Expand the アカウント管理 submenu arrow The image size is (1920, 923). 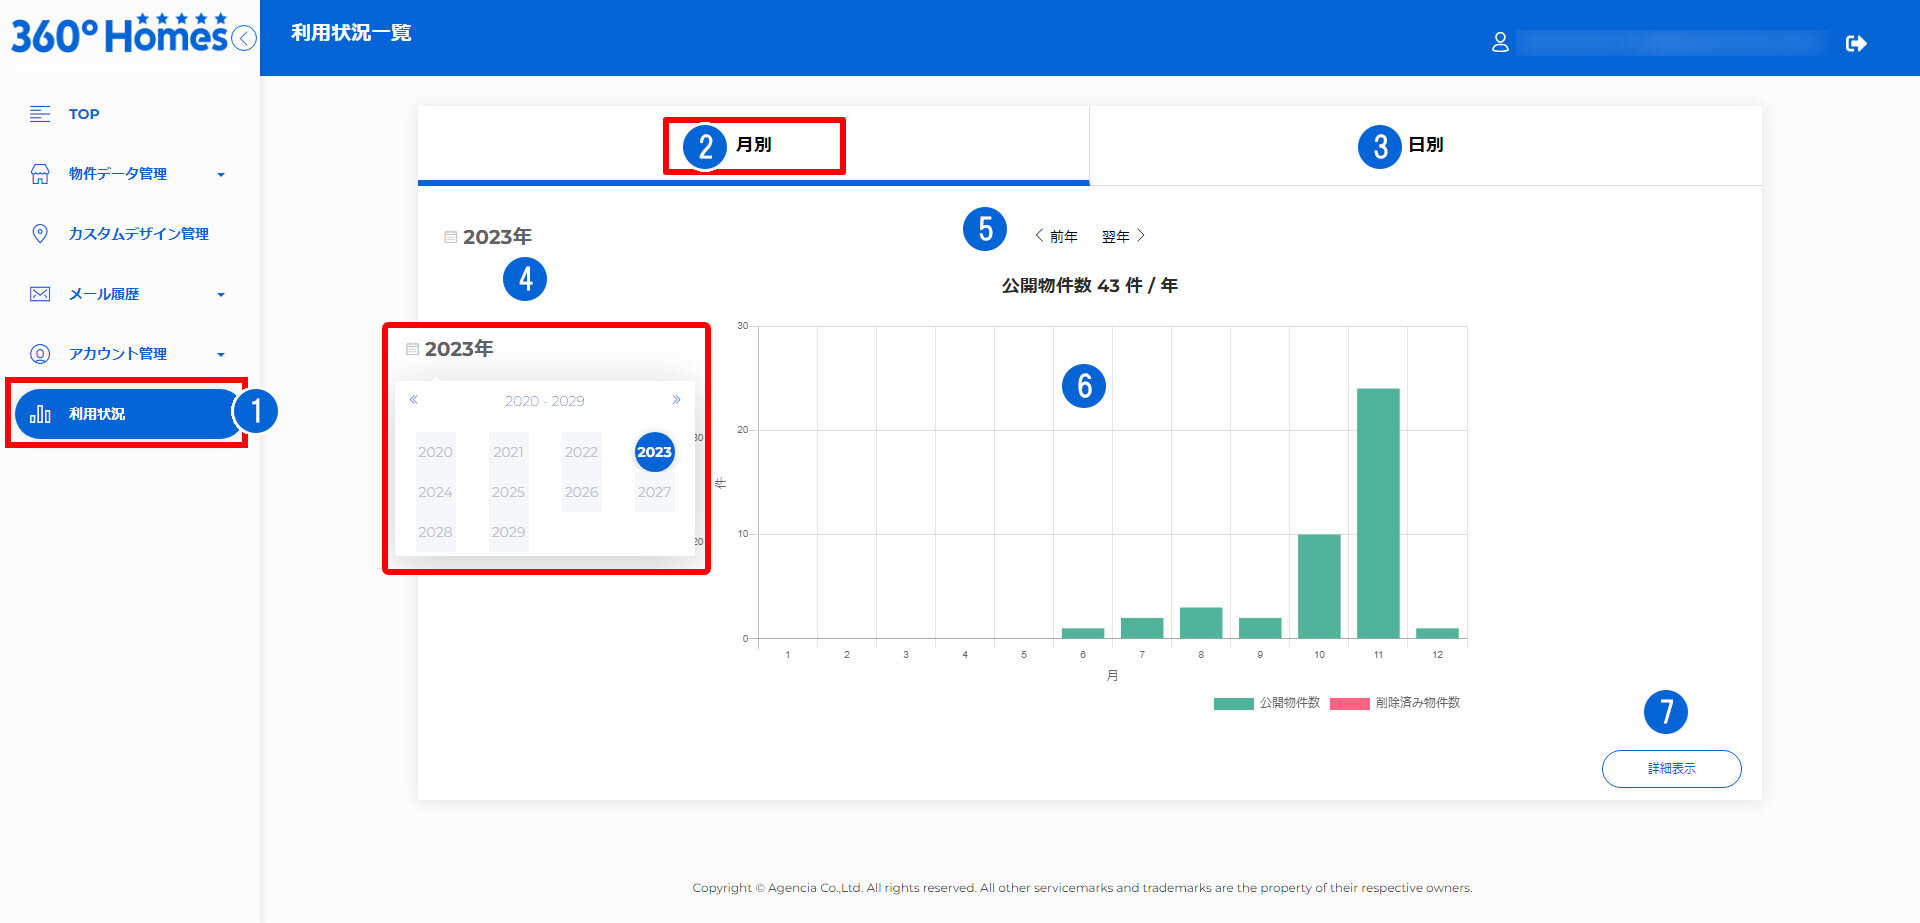(221, 355)
